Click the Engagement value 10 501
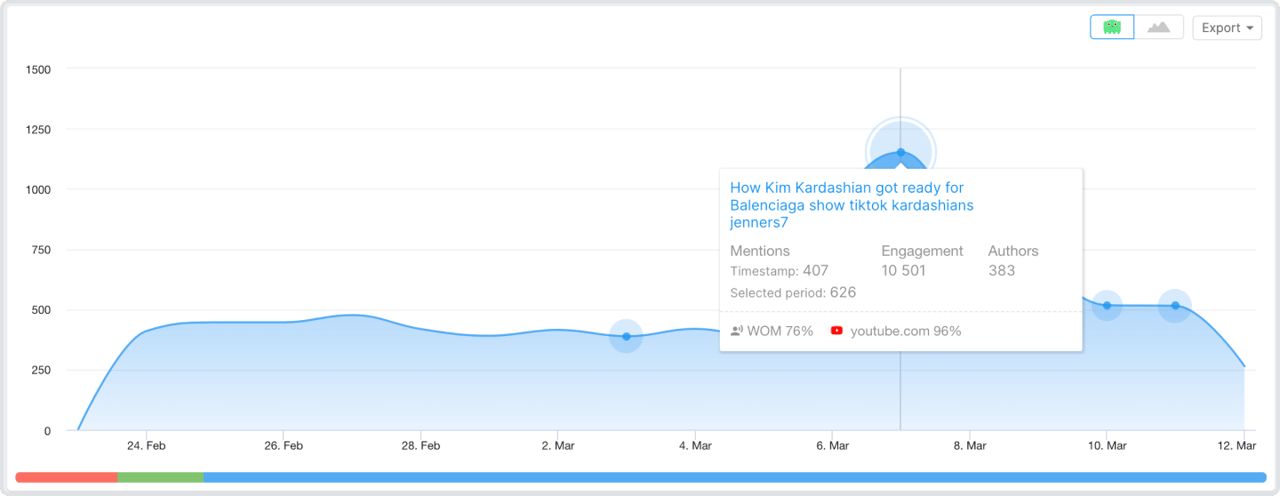This screenshot has width=1280, height=496. pyautogui.click(x=903, y=270)
